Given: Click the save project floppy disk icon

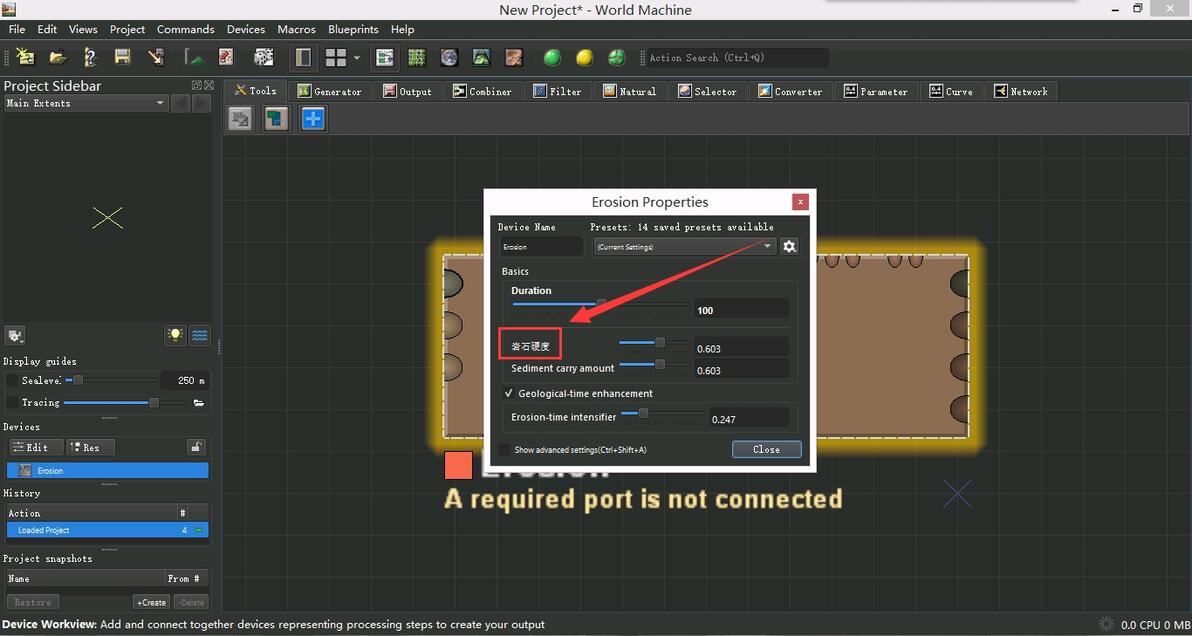Looking at the screenshot, I should coord(122,57).
